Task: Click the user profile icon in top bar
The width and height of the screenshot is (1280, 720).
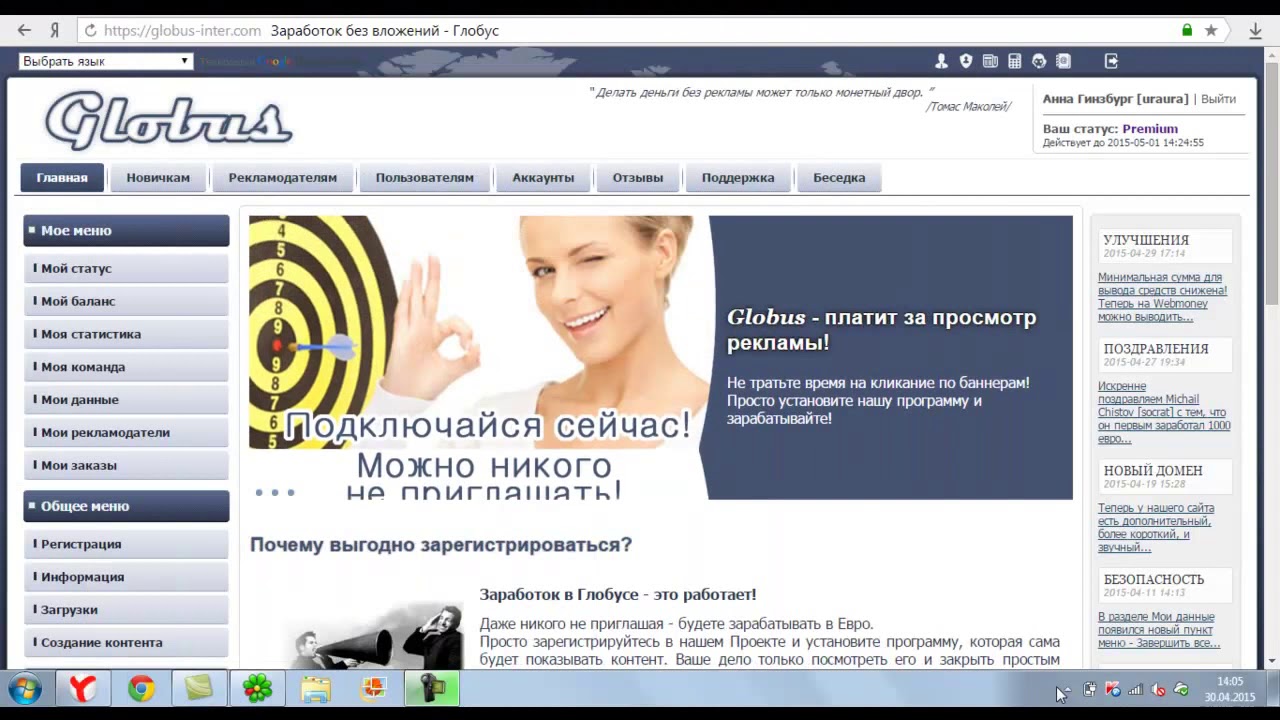Action: (941, 61)
